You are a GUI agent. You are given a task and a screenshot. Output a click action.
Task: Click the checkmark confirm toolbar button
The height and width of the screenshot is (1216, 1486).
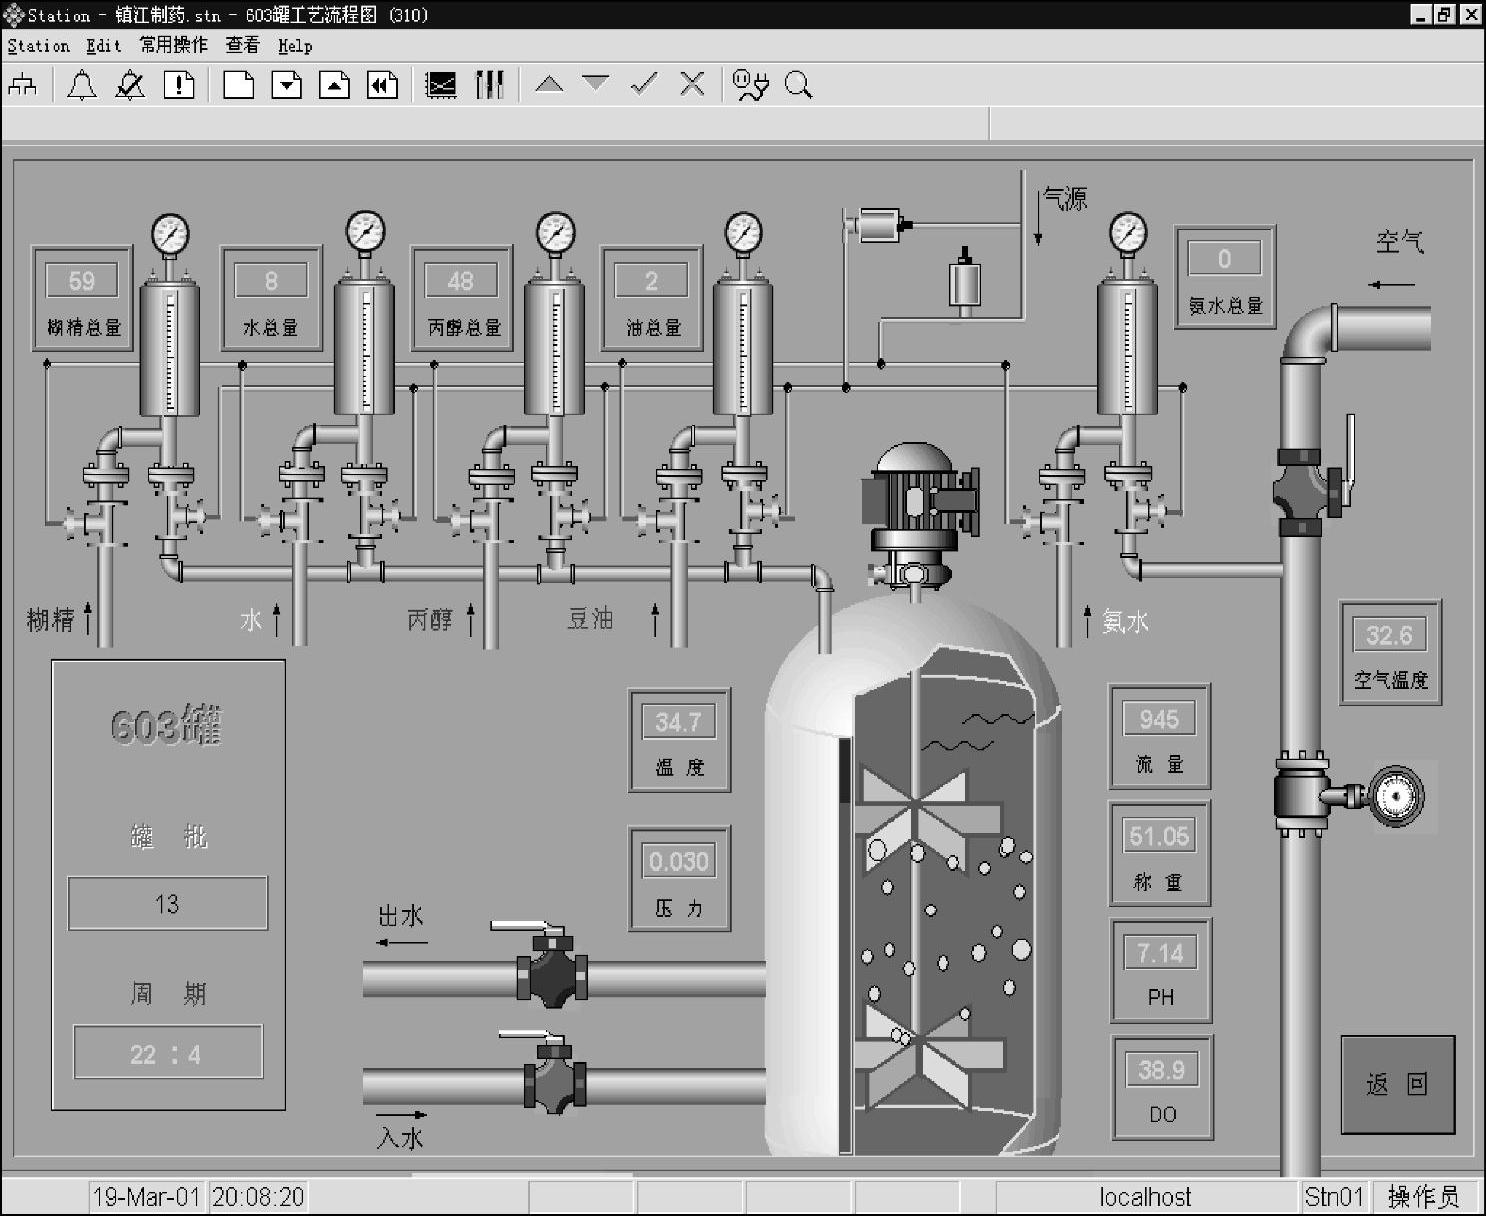(644, 84)
